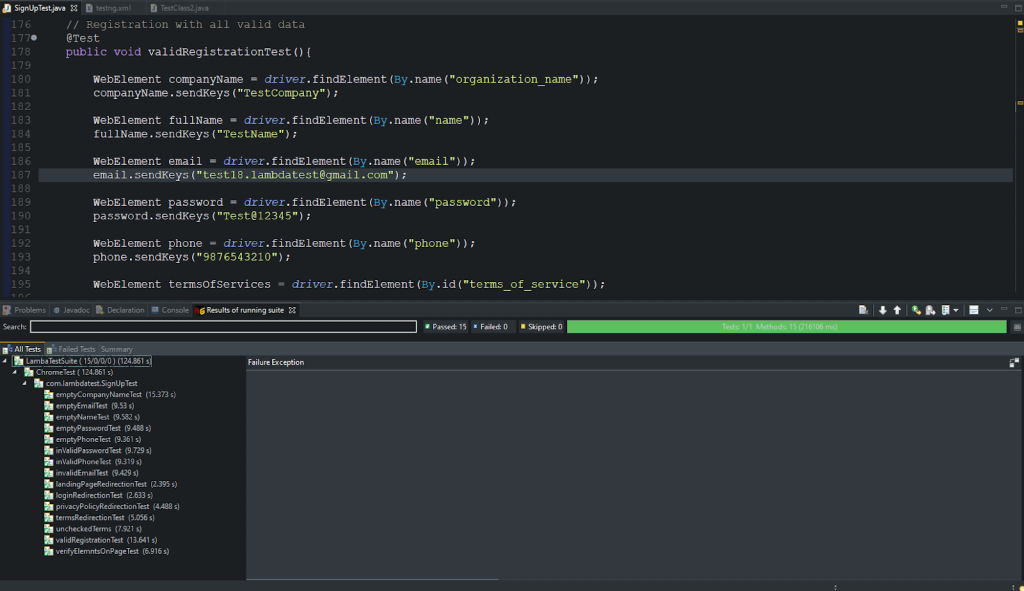Screen dimensions: 1024x591
Task: Click the layout icon in results toolbar
Action: pyautogui.click(x=973, y=310)
